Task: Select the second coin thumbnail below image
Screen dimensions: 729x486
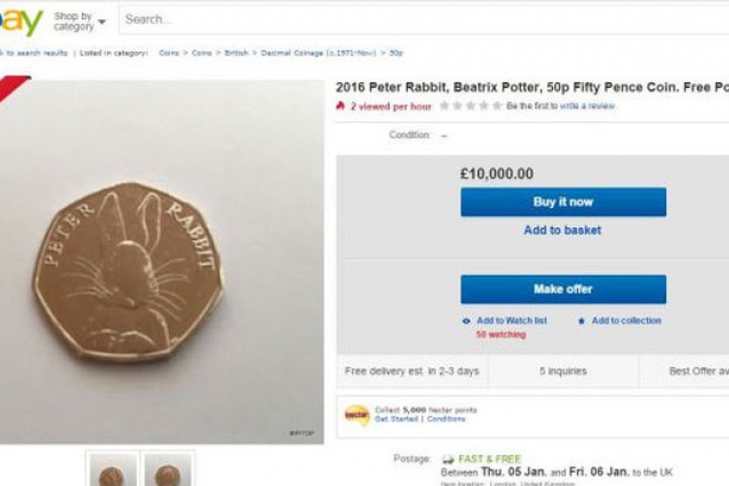Action: point(167,472)
